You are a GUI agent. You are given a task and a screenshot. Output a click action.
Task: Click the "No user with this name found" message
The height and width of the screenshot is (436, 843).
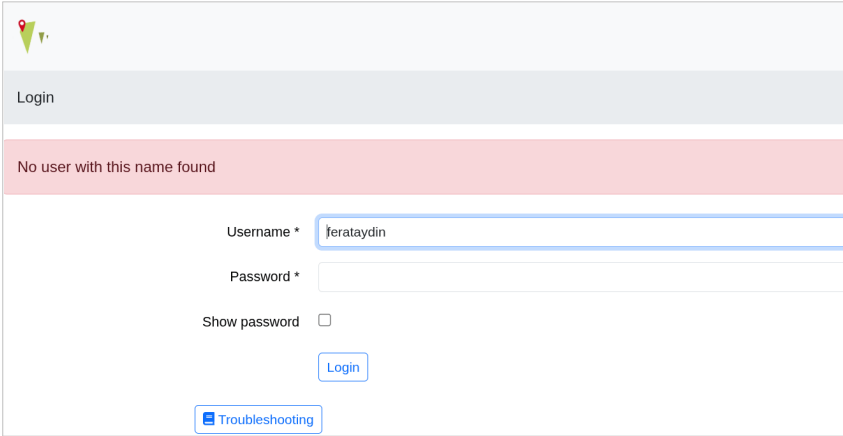[116, 167]
